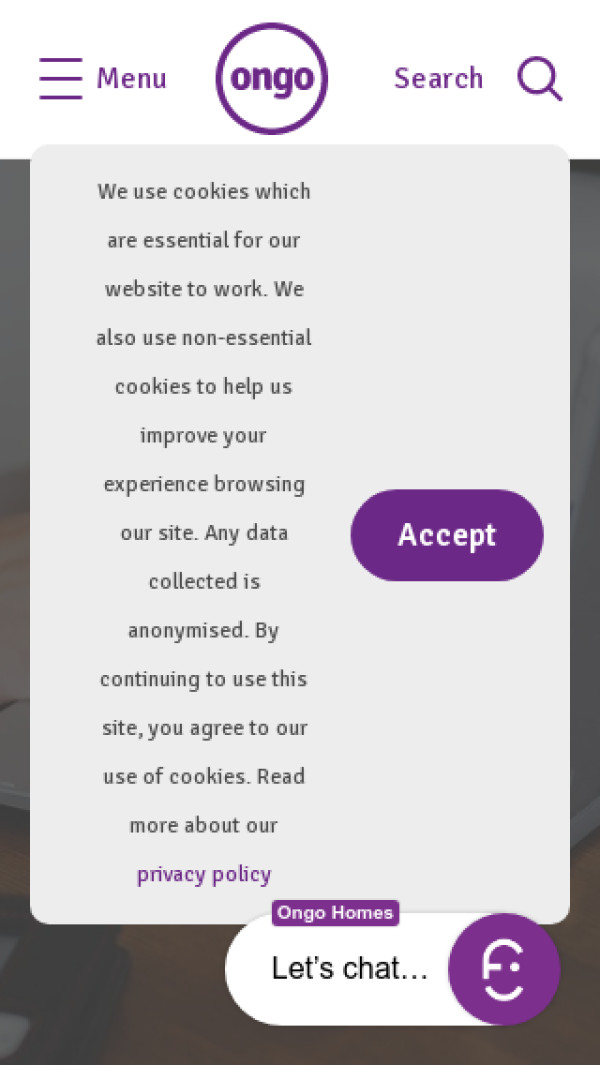Open site navigation using Menu text
Image resolution: width=600 pixels, height=1065 pixels.
click(131, 78)
